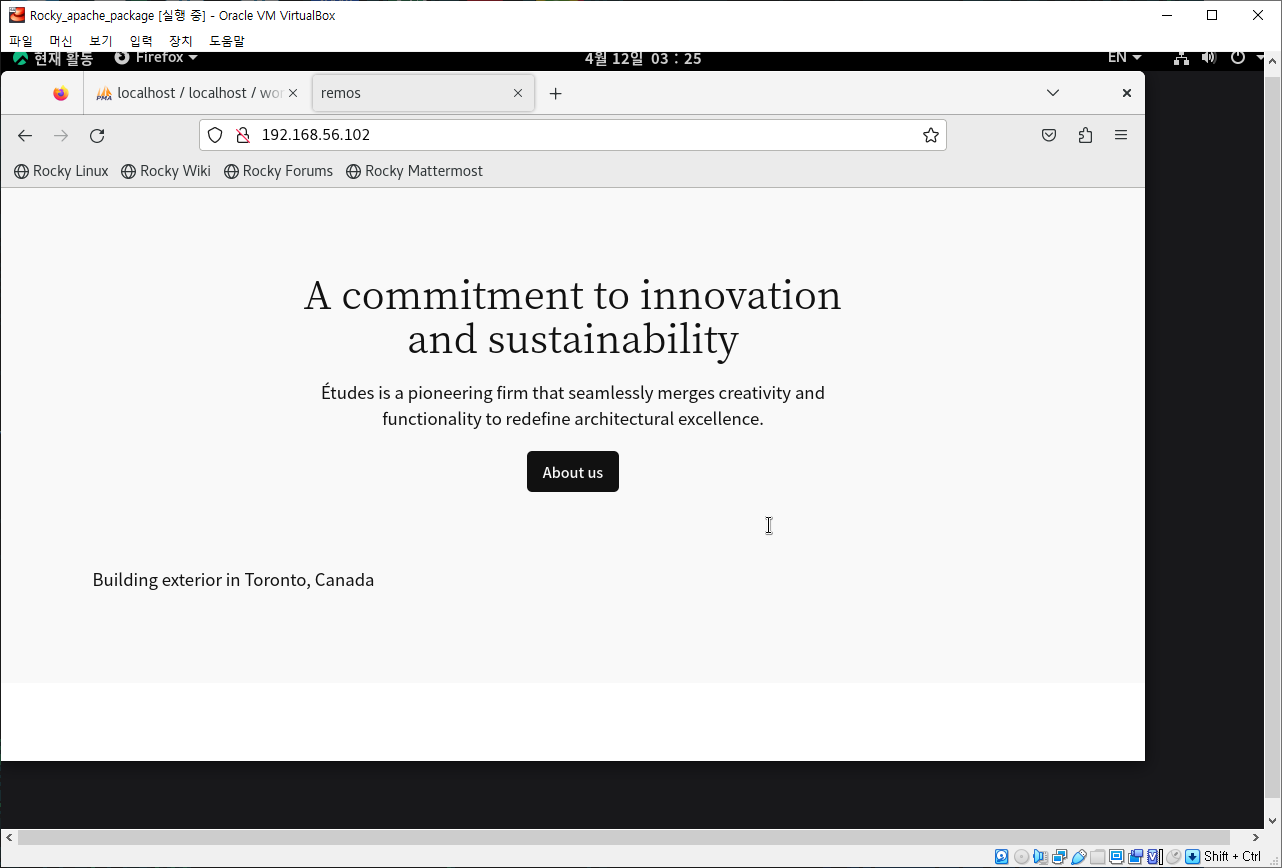Open a new tab with plus button
This screenshot has height=868, width=1282.
tap(556, 93)
